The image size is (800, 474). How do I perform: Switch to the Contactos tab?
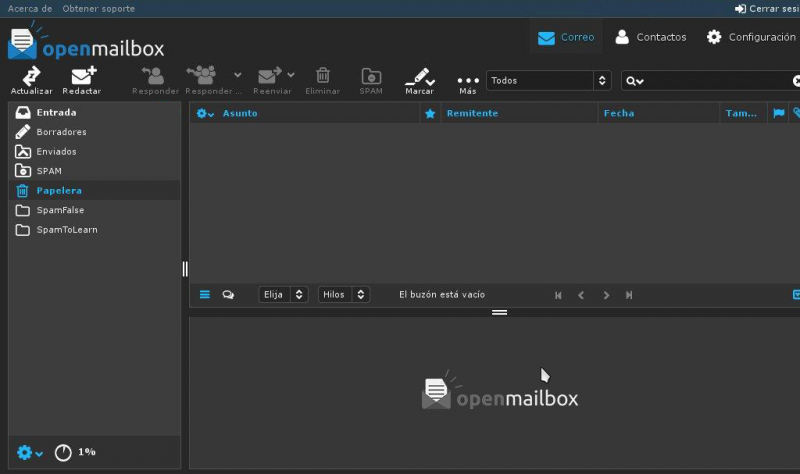(651, 37)
